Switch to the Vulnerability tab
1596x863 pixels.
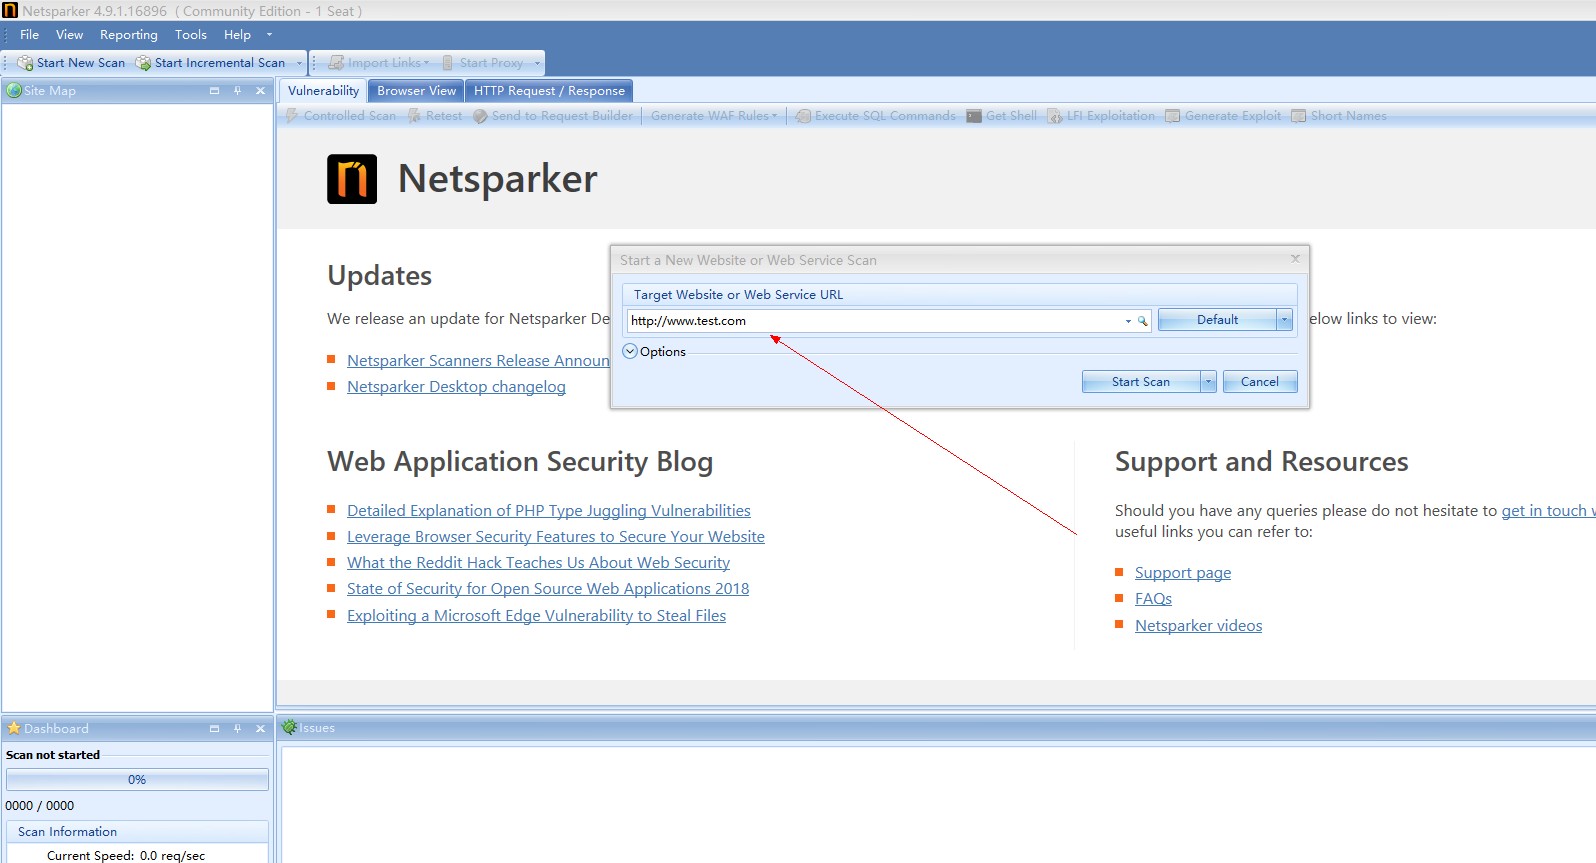tap(323, 90)
